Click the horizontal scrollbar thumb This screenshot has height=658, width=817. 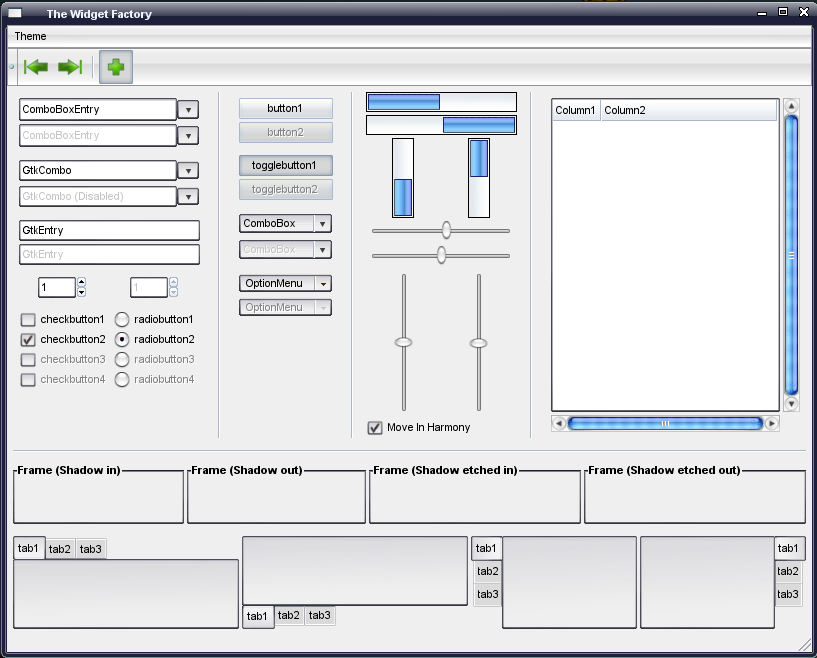click(x=665, y=424)
